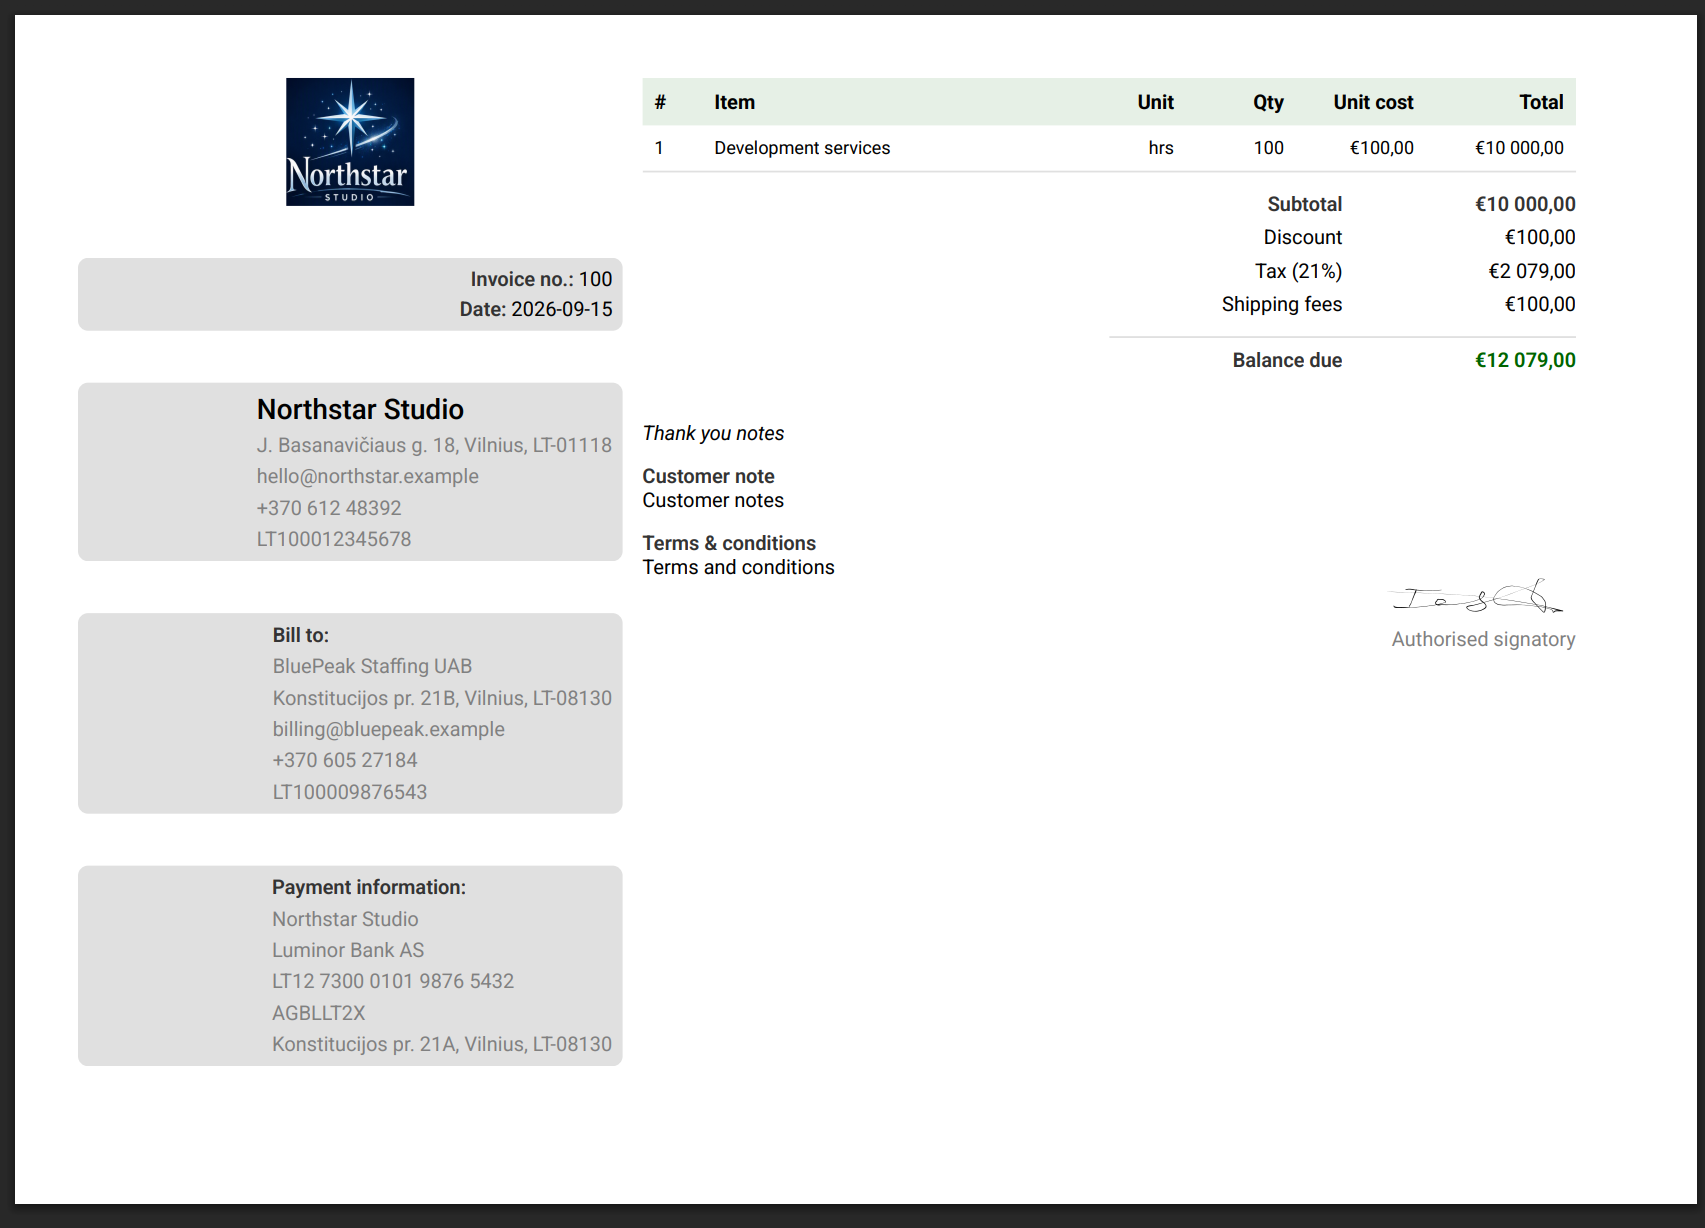The width and height of the screenshot is (1705, 1228).
Task: Click the Northstar Studio logo image
Action: pyautogui.click(x=350, y=142)
